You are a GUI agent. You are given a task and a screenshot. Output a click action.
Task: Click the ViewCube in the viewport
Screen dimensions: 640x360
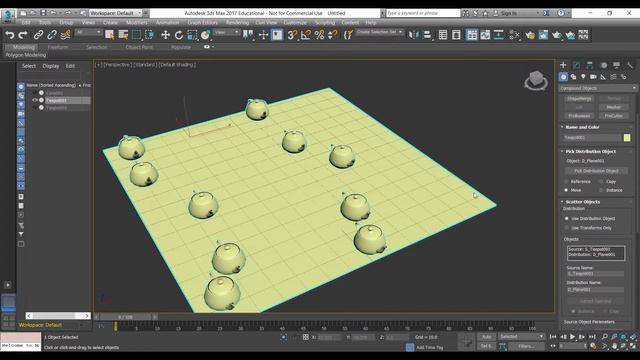point(536,80)
